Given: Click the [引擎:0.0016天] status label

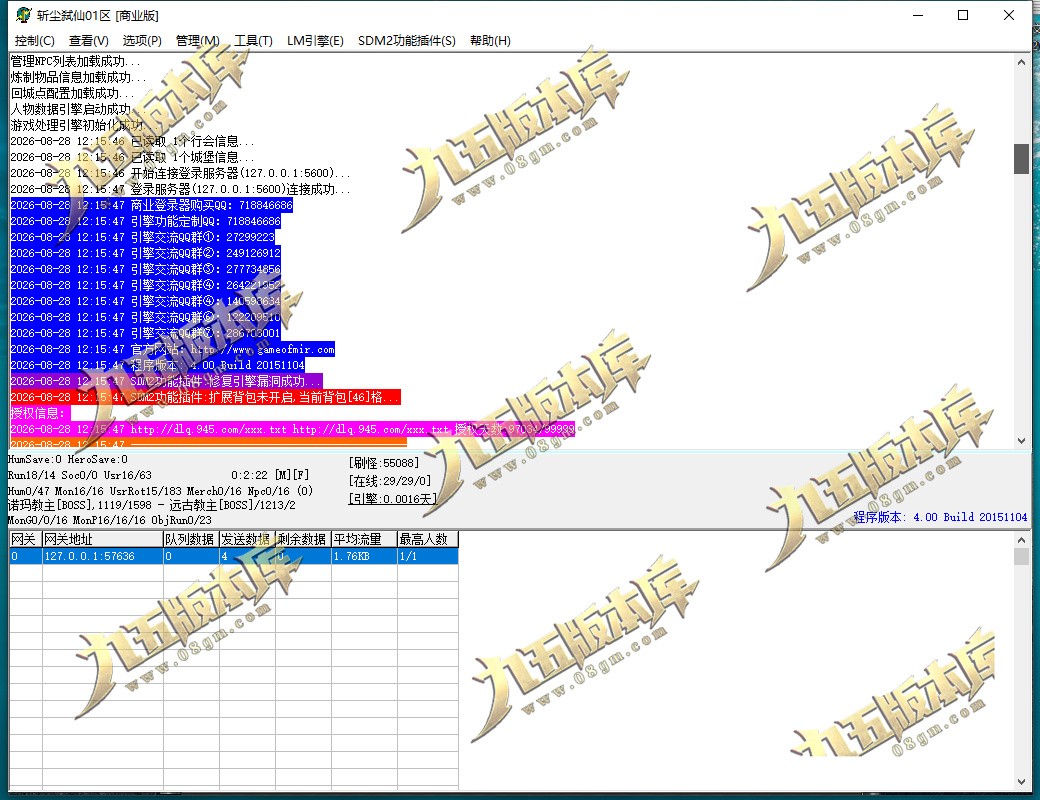Looking at the screenshot, I should [x=392, y=499].
